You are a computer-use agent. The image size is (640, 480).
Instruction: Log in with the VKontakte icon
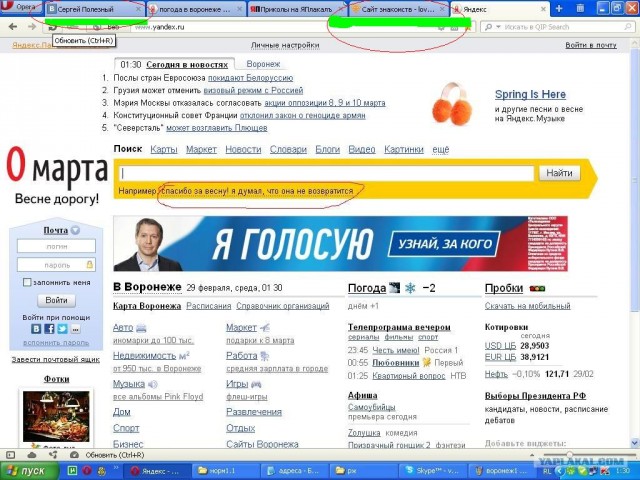click(x=36, y=329)
